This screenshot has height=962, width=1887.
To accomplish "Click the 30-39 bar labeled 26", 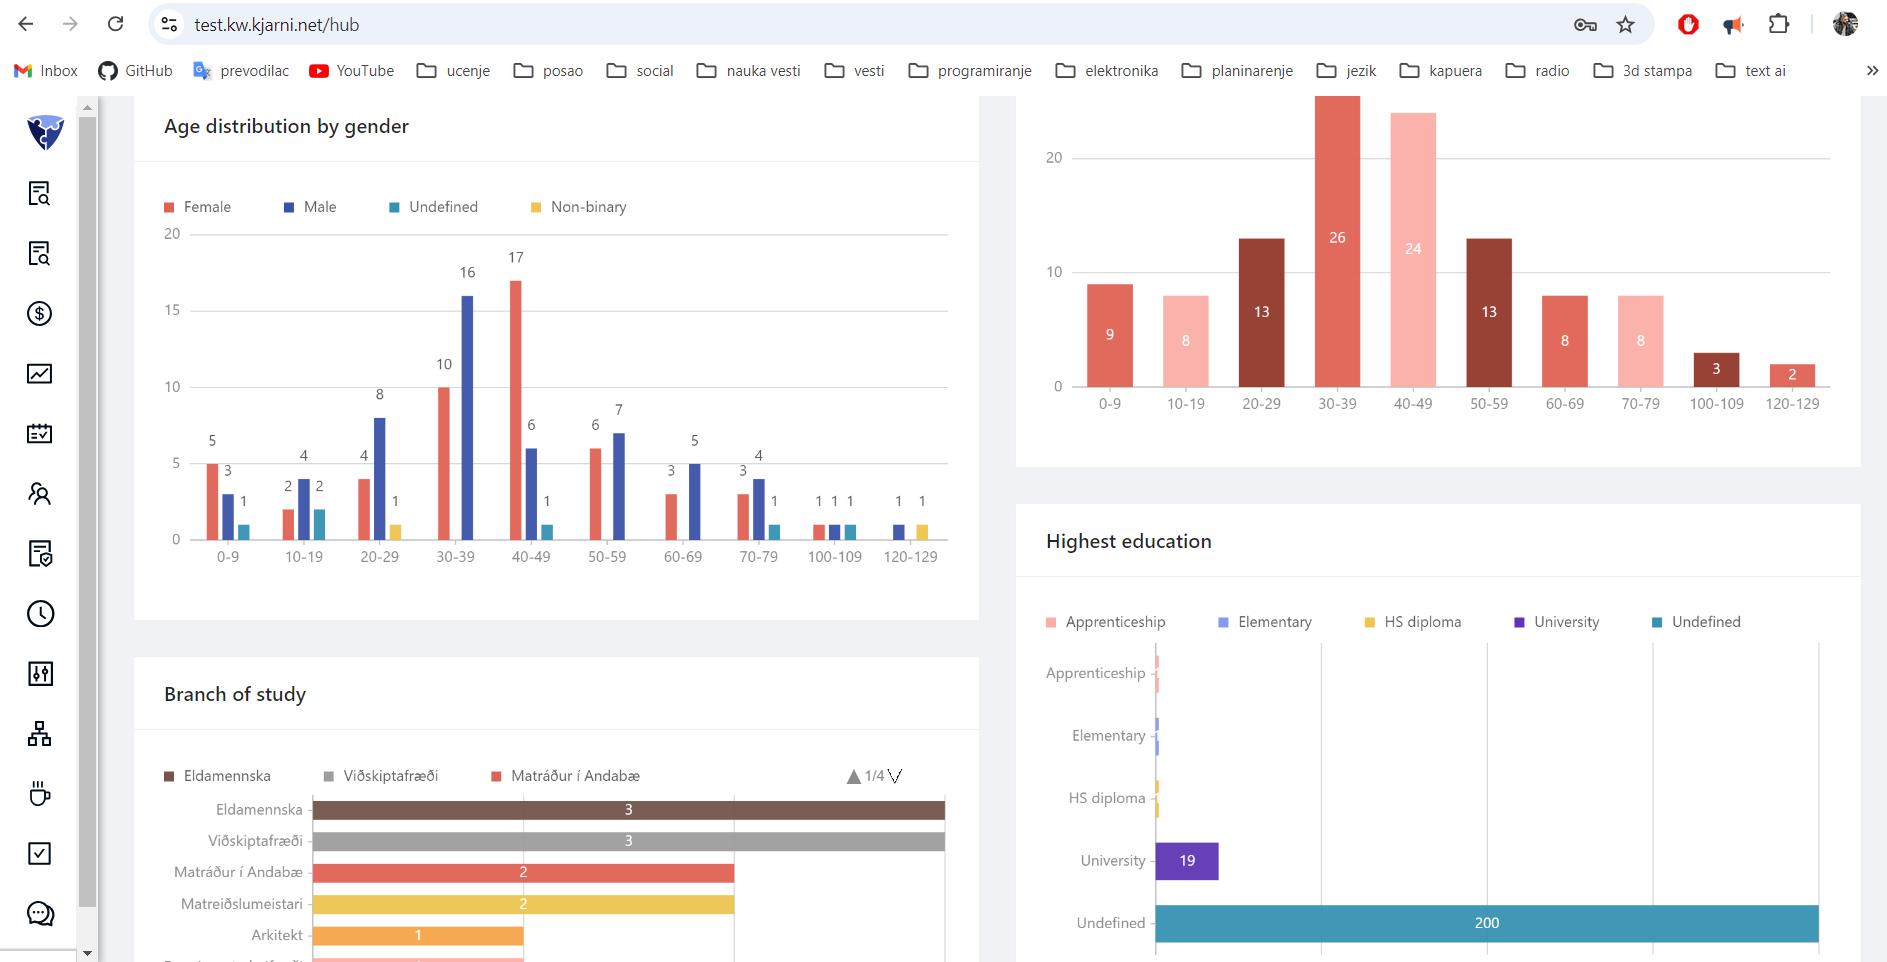I will pos(1337,241).
